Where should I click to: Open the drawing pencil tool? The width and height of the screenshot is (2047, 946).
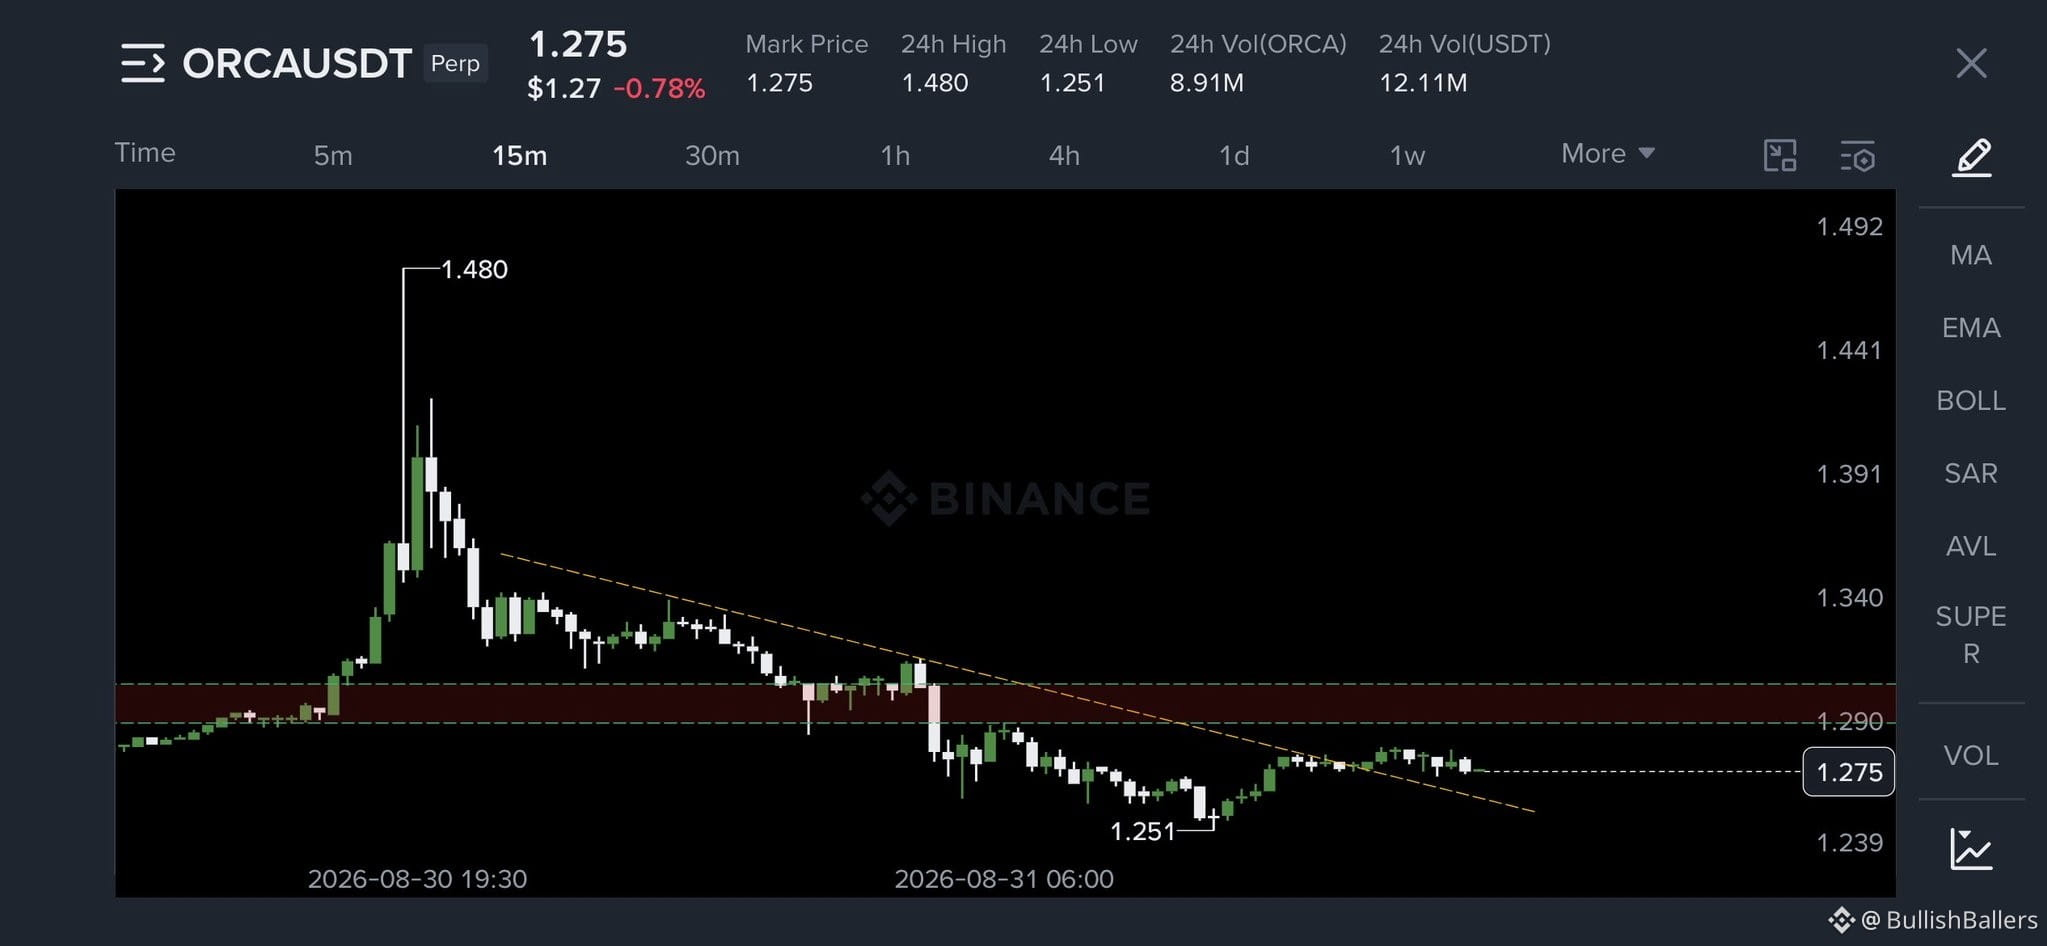1972,157
